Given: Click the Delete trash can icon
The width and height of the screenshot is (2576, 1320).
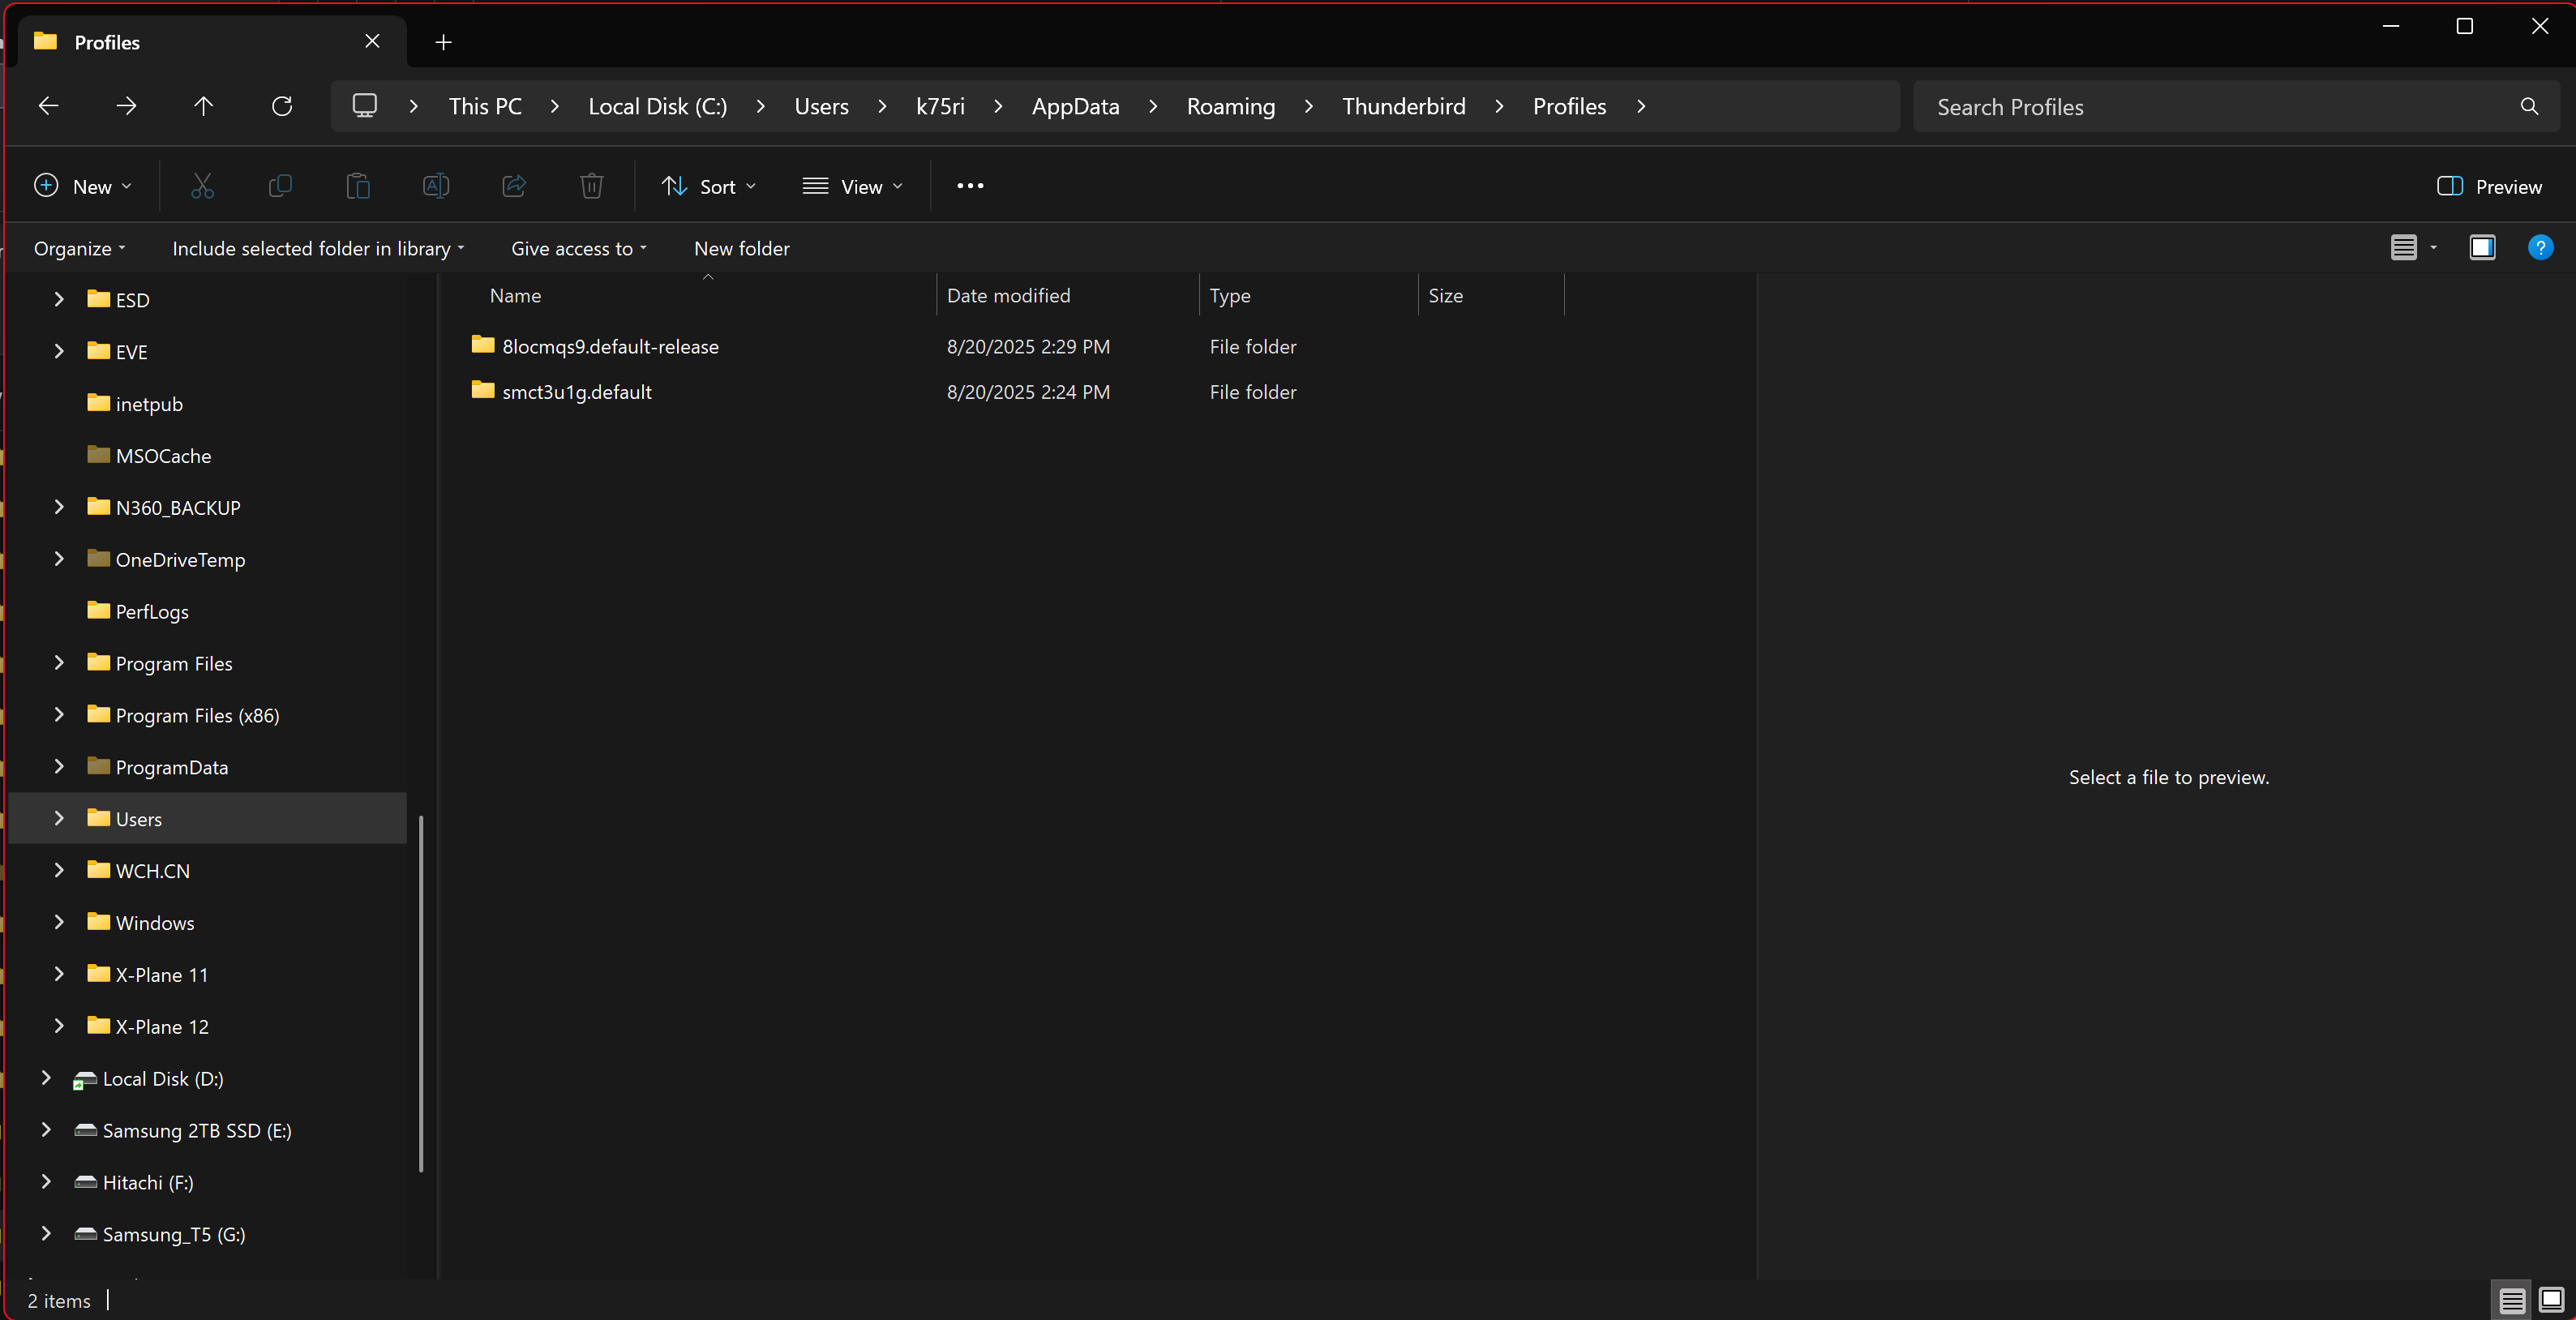Looking at the screenshot, I should click(x=592, y=186).
